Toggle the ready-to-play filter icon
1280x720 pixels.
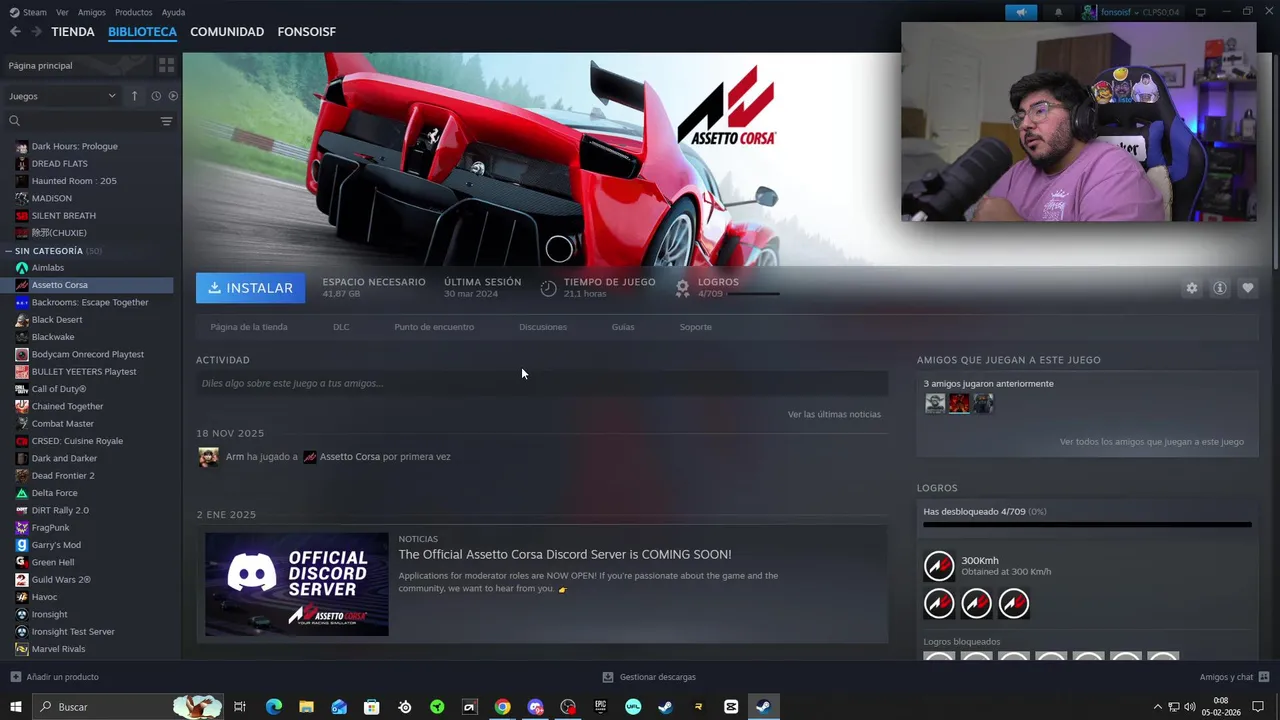coord(173,96)
